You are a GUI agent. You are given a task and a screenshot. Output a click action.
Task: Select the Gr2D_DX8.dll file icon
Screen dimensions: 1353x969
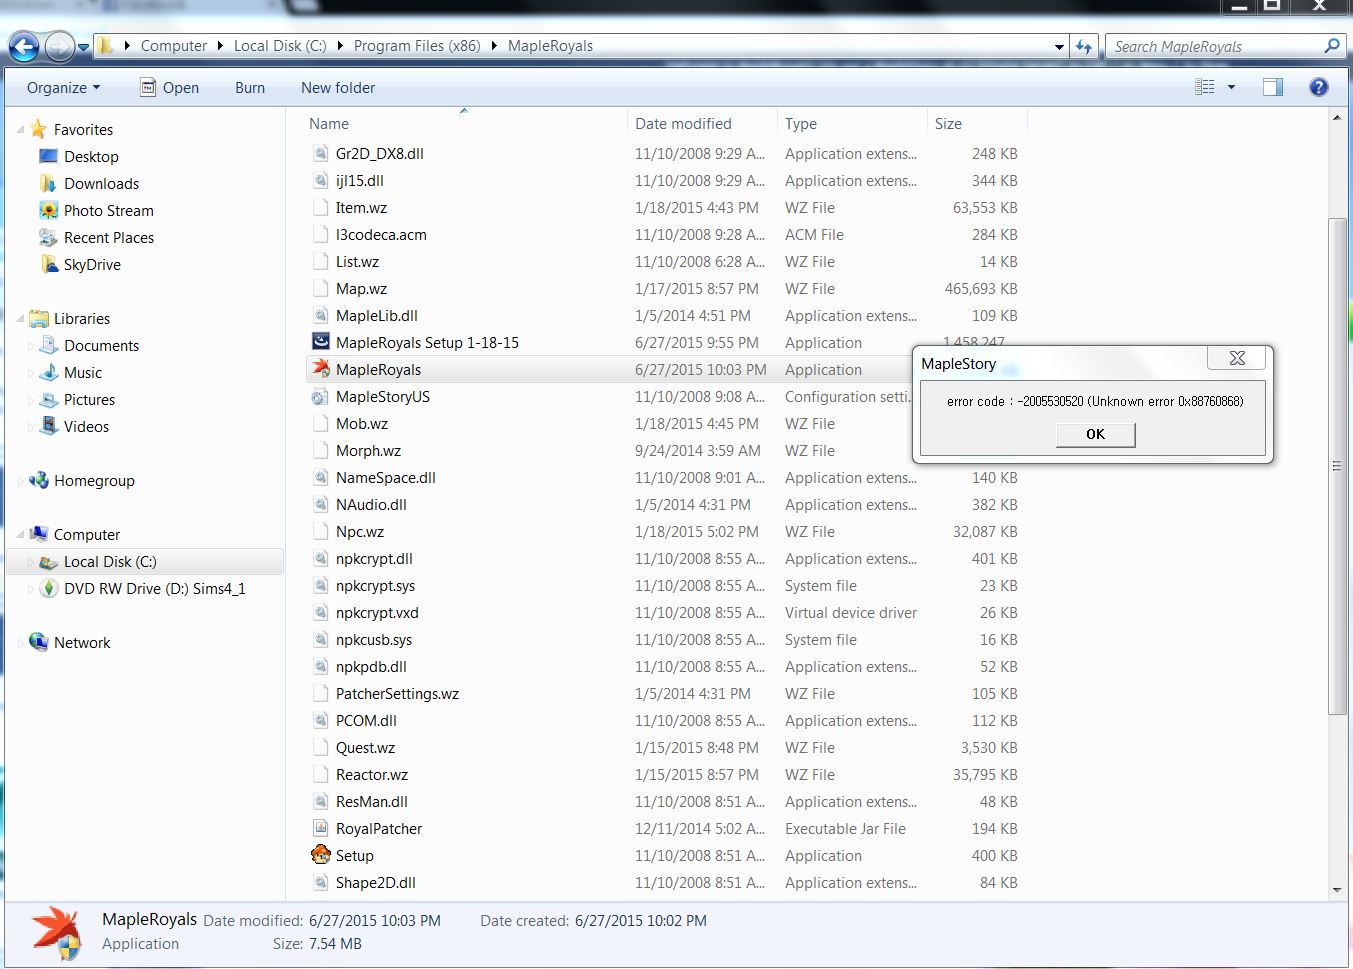[x=321, y=153]
